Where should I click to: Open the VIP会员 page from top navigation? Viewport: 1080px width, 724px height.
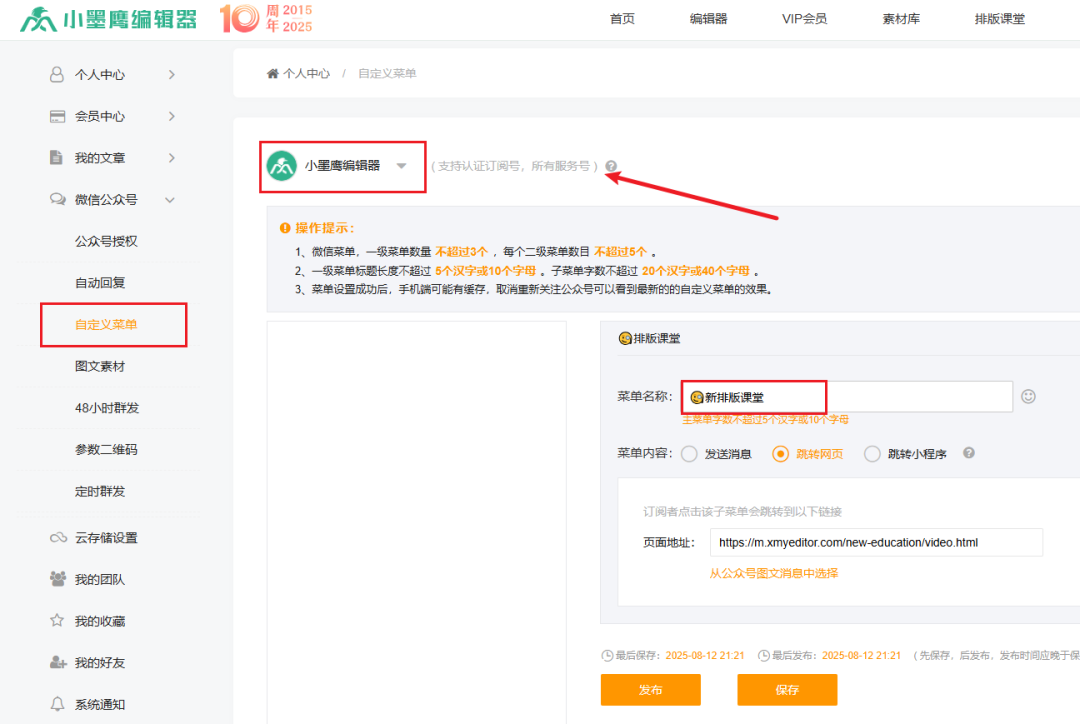[805, 18]
